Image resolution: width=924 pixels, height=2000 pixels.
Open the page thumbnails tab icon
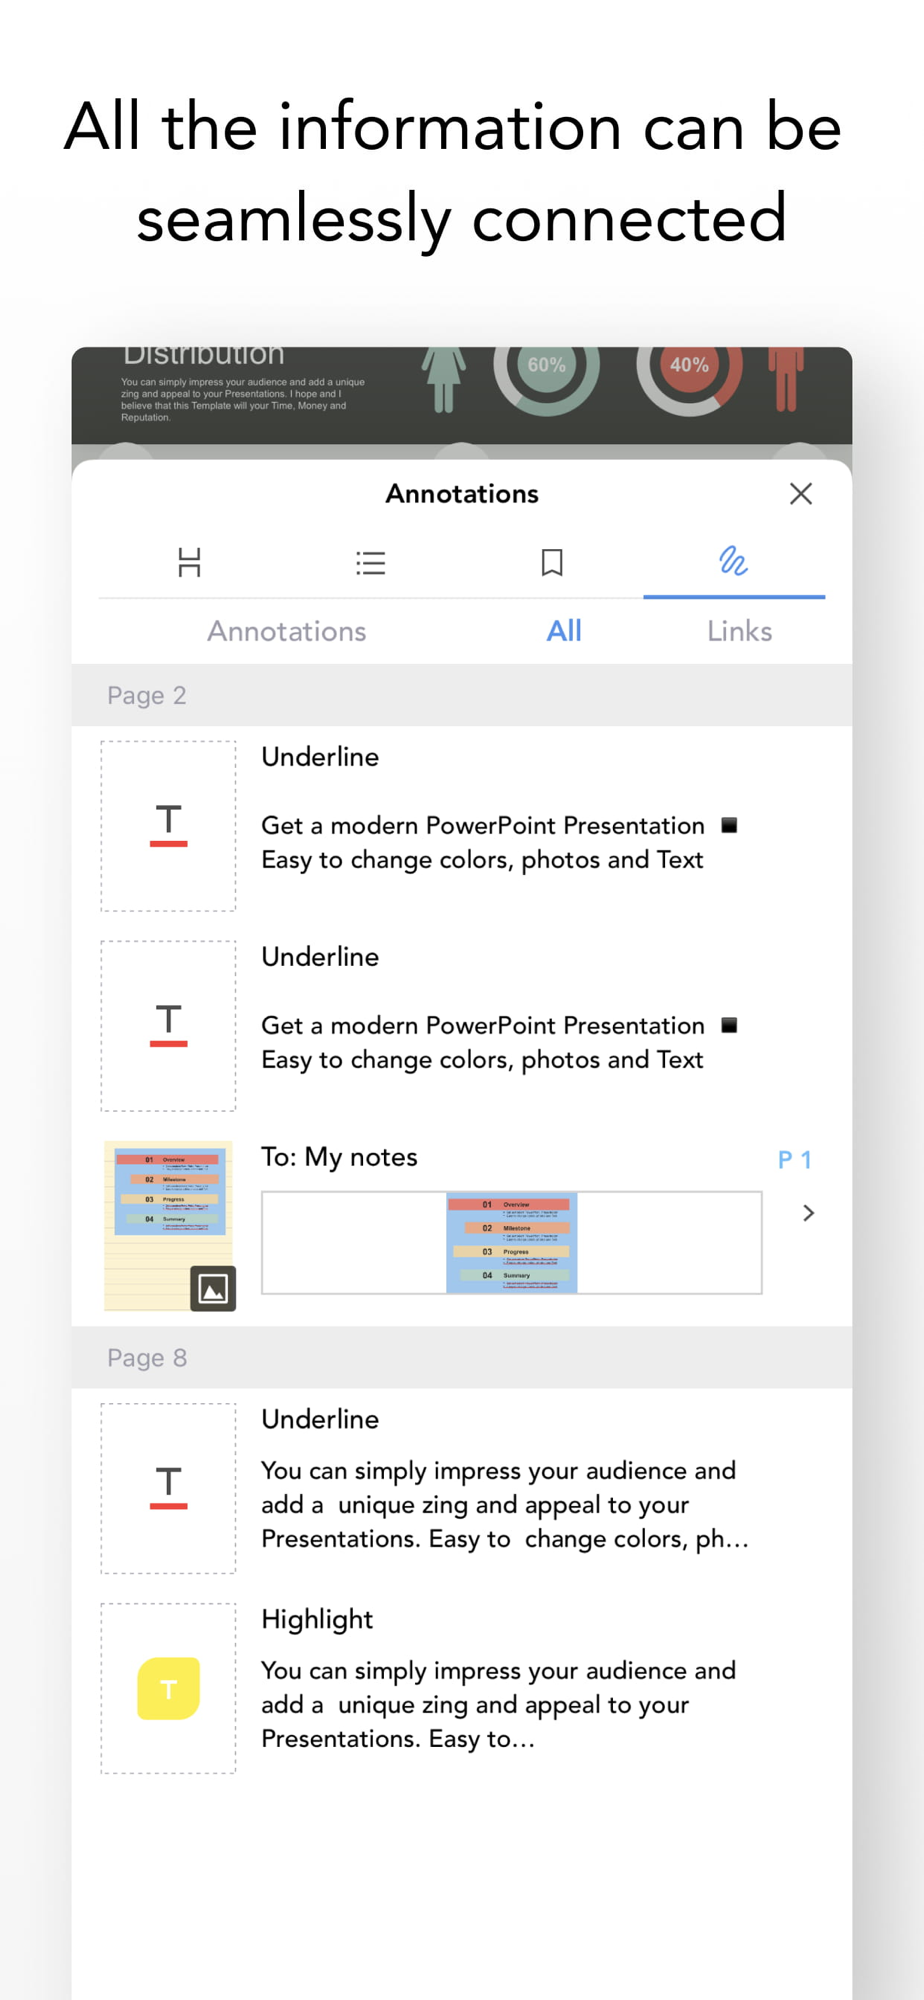(189, 563)
